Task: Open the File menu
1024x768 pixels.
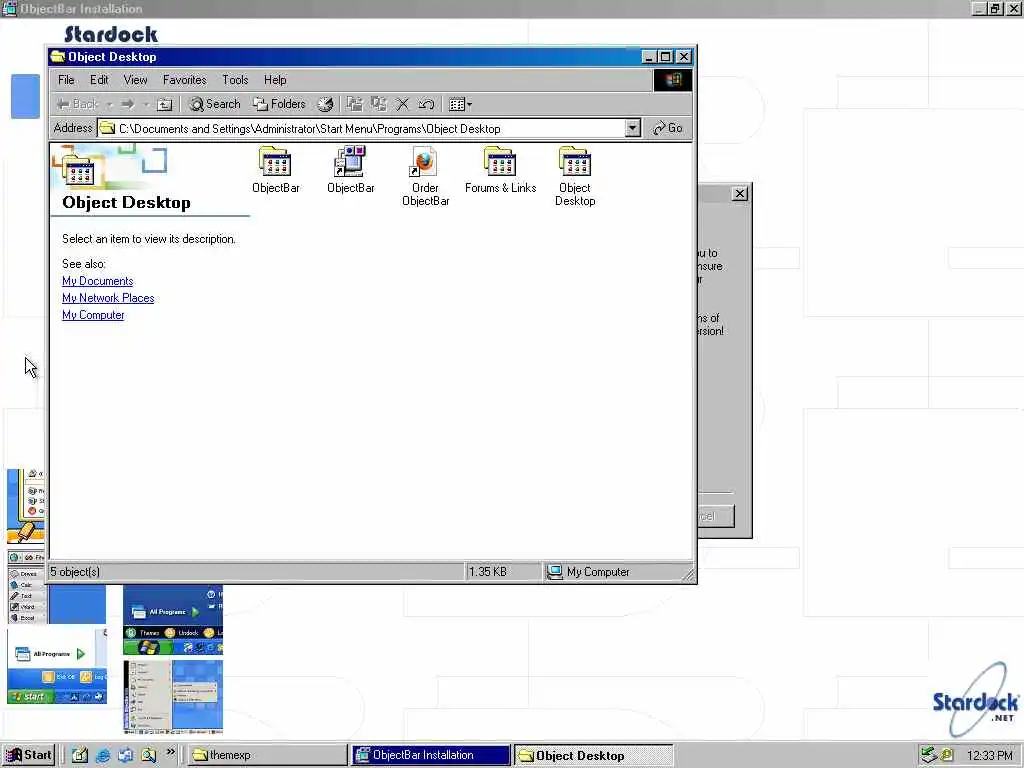Action: point(66,80)
